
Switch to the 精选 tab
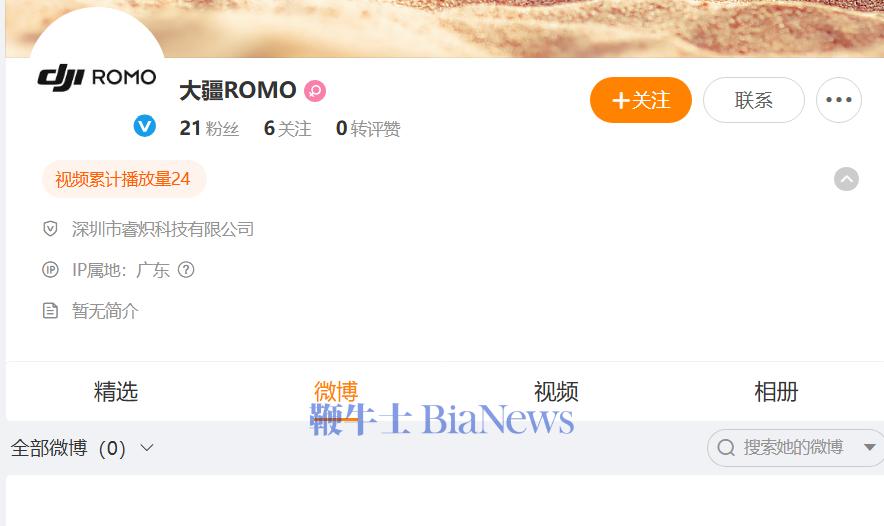tap(116, 391)
